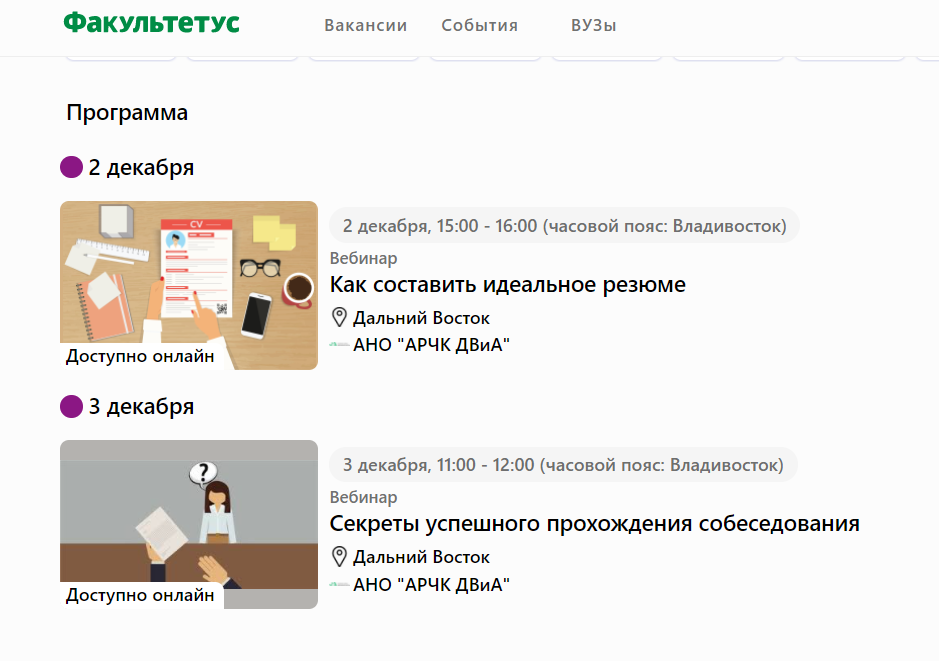Click the 2 декабря 15:00 - 16:00 time badge
939x661 pixels.
[564, 226]
